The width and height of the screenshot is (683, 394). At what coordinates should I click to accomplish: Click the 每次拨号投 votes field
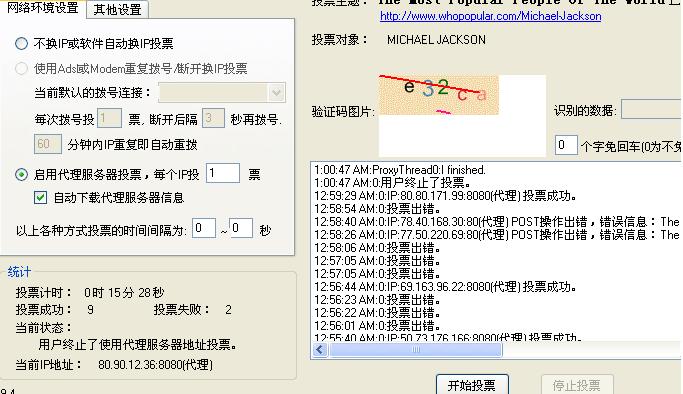tap(109, 118)
